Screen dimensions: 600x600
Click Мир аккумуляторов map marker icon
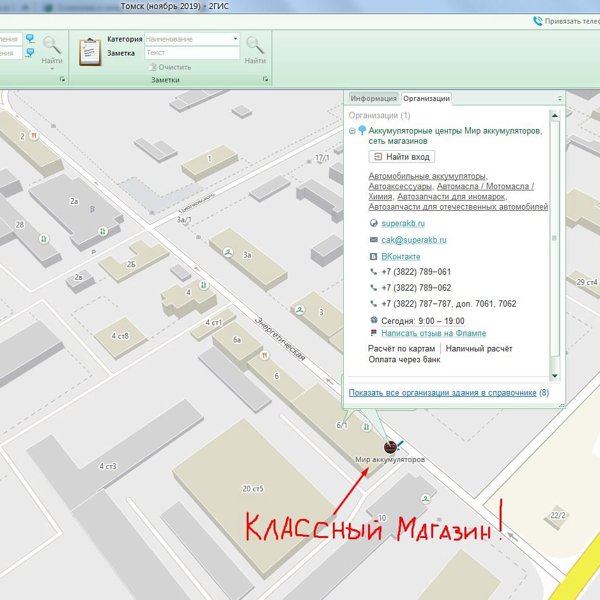[x=390, y=447]
